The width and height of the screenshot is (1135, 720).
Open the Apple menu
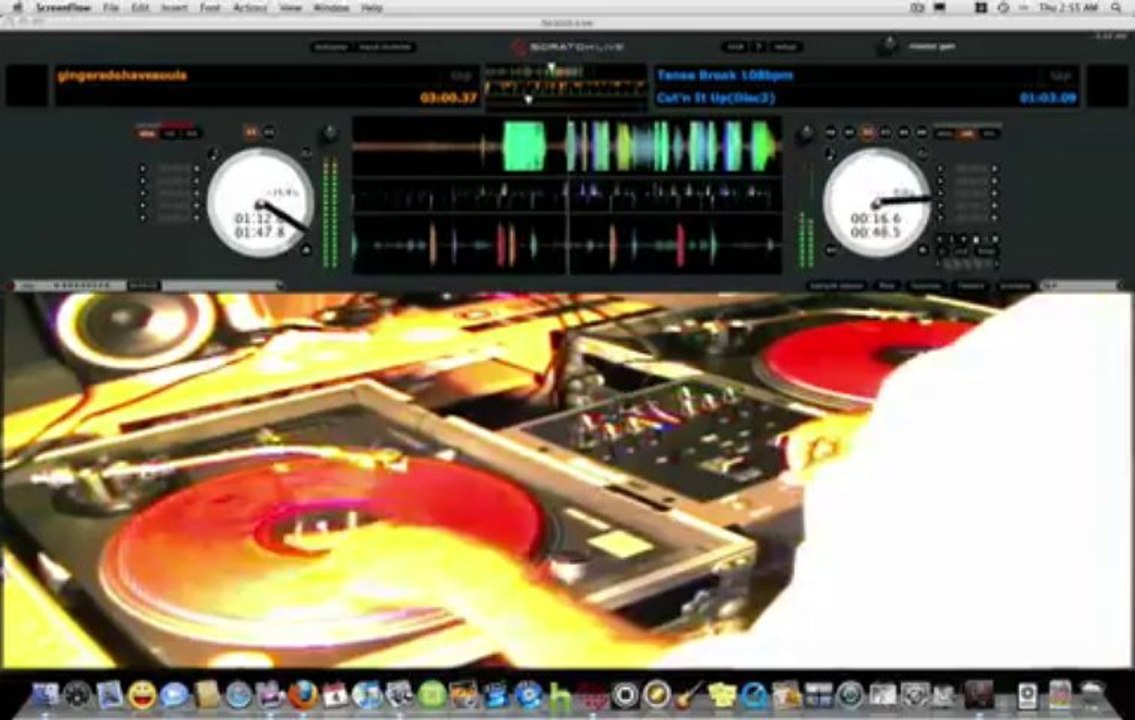click(x=17, y=8)
